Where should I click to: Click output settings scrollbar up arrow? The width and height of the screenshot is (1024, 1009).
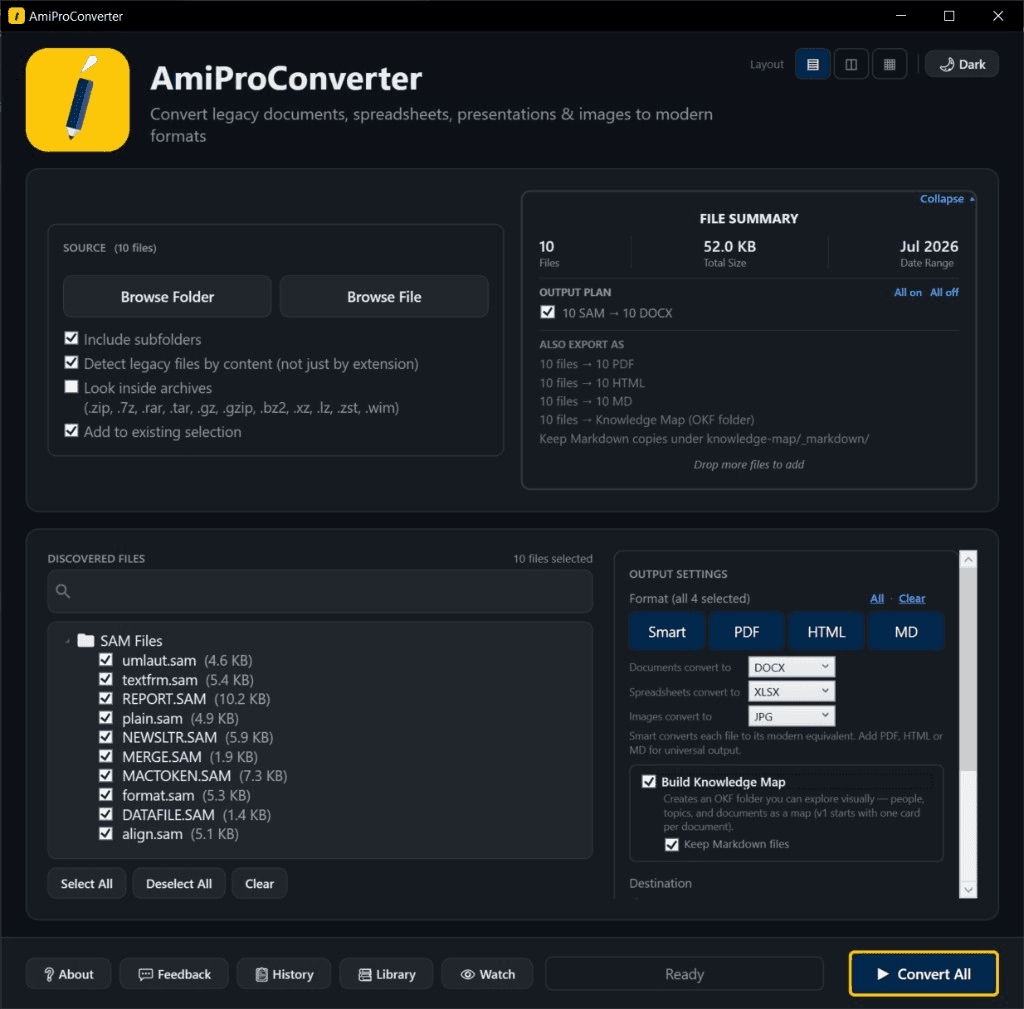(x=968, y=560)
